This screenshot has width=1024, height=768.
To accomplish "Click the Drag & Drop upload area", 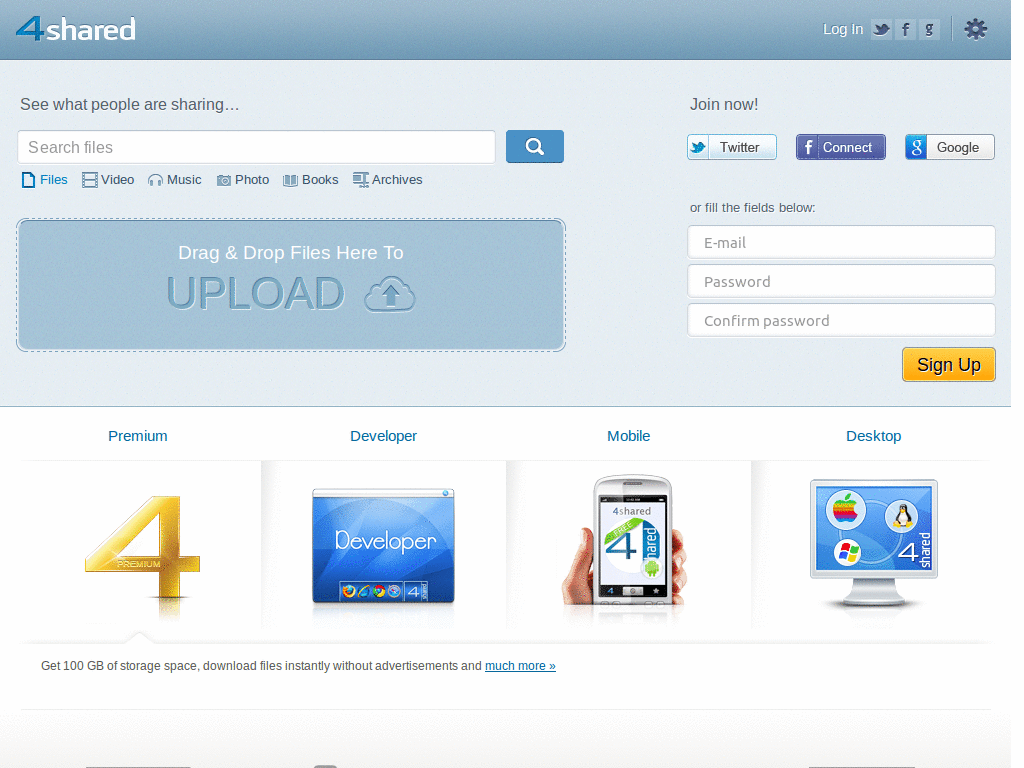I will [291, 285].
